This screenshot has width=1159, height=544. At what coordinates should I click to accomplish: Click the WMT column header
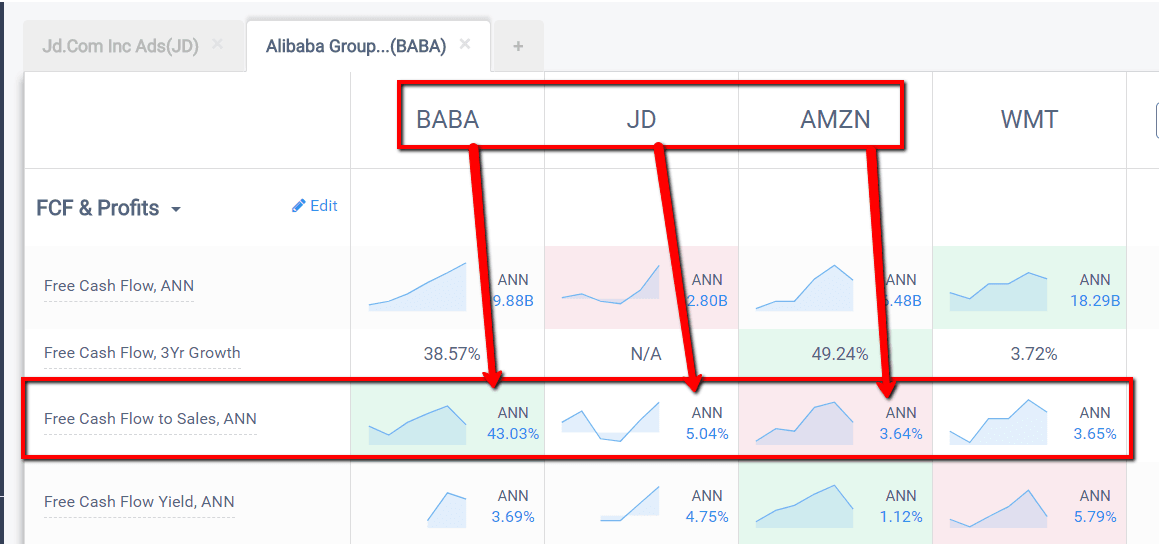coord(1029,120)
